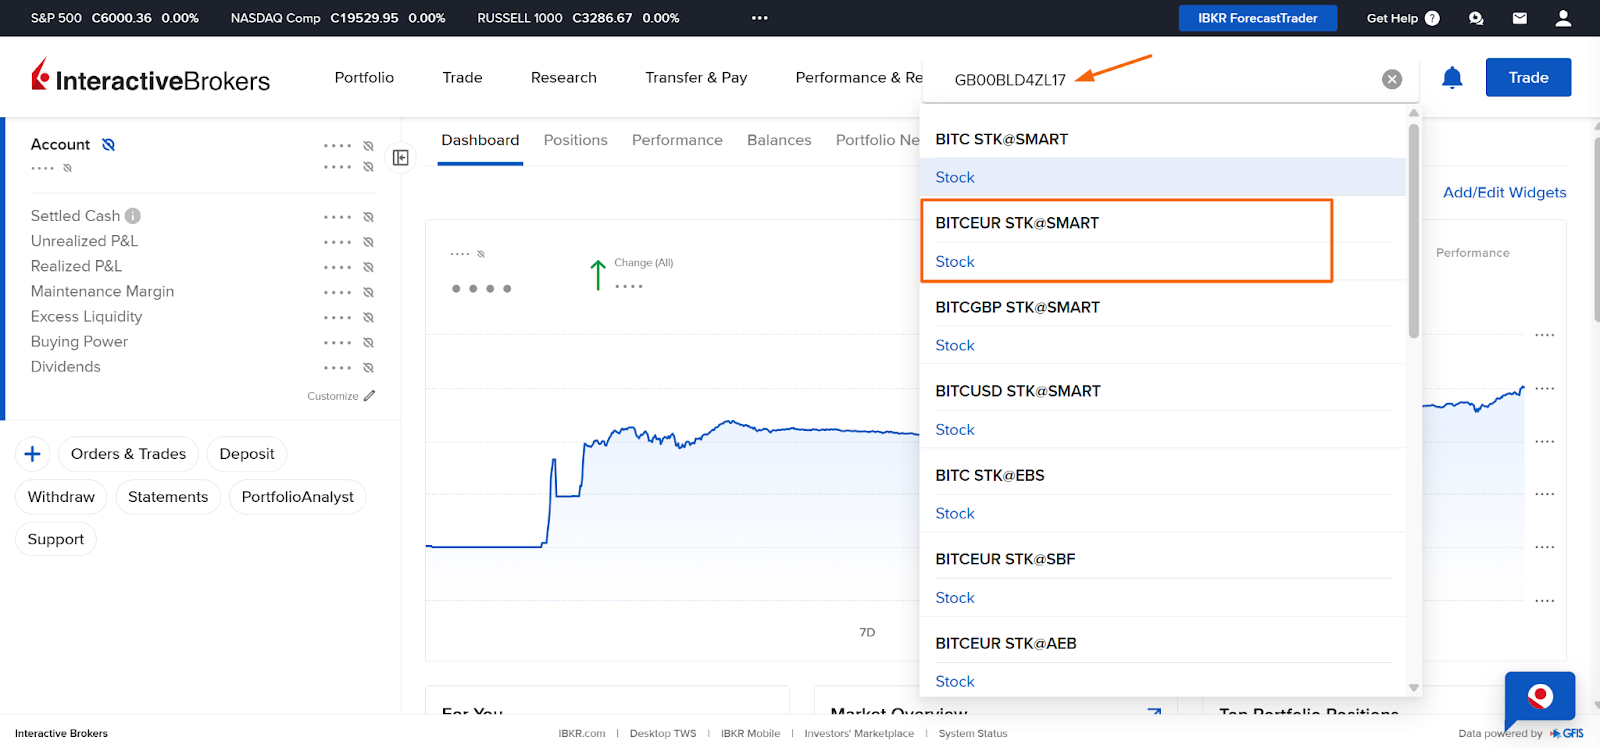Click the S&P 500 ticker quote

[x=114, y=18]
